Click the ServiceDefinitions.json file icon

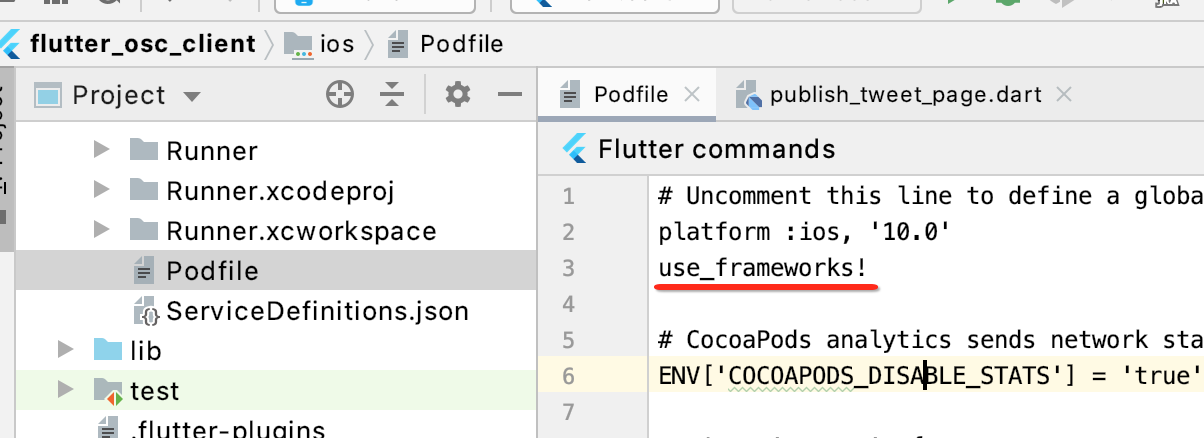point(146,311)
